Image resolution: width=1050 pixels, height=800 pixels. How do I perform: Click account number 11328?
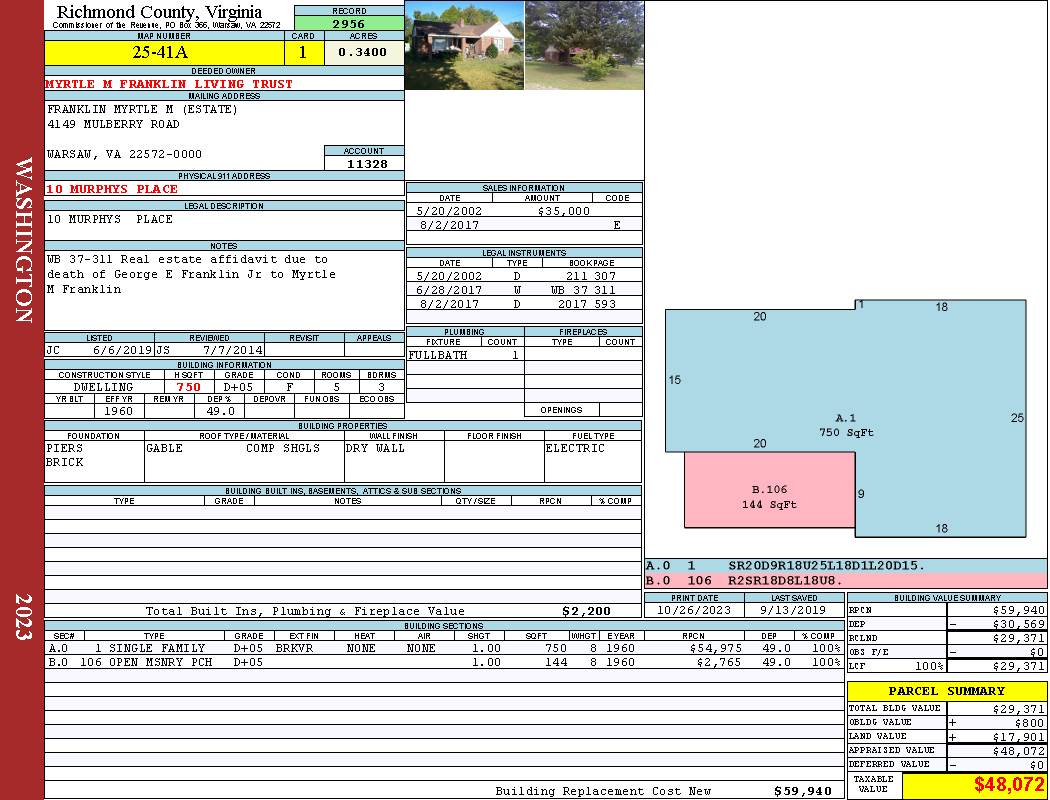click(367, 163)
